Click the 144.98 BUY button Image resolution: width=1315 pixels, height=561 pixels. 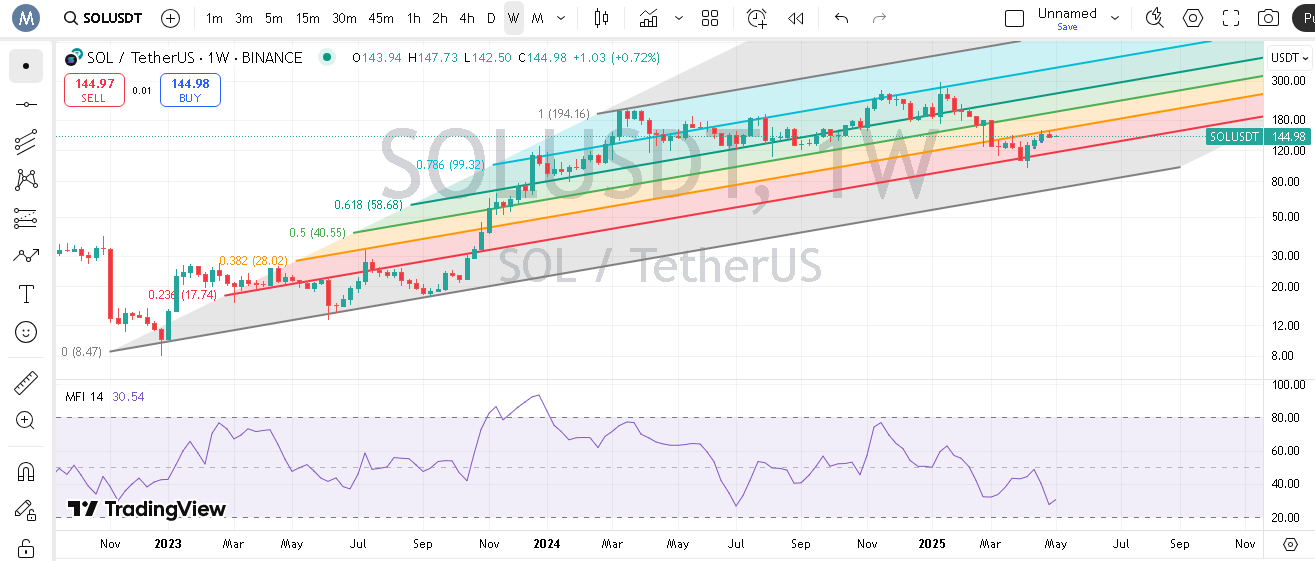coord(190,90)
